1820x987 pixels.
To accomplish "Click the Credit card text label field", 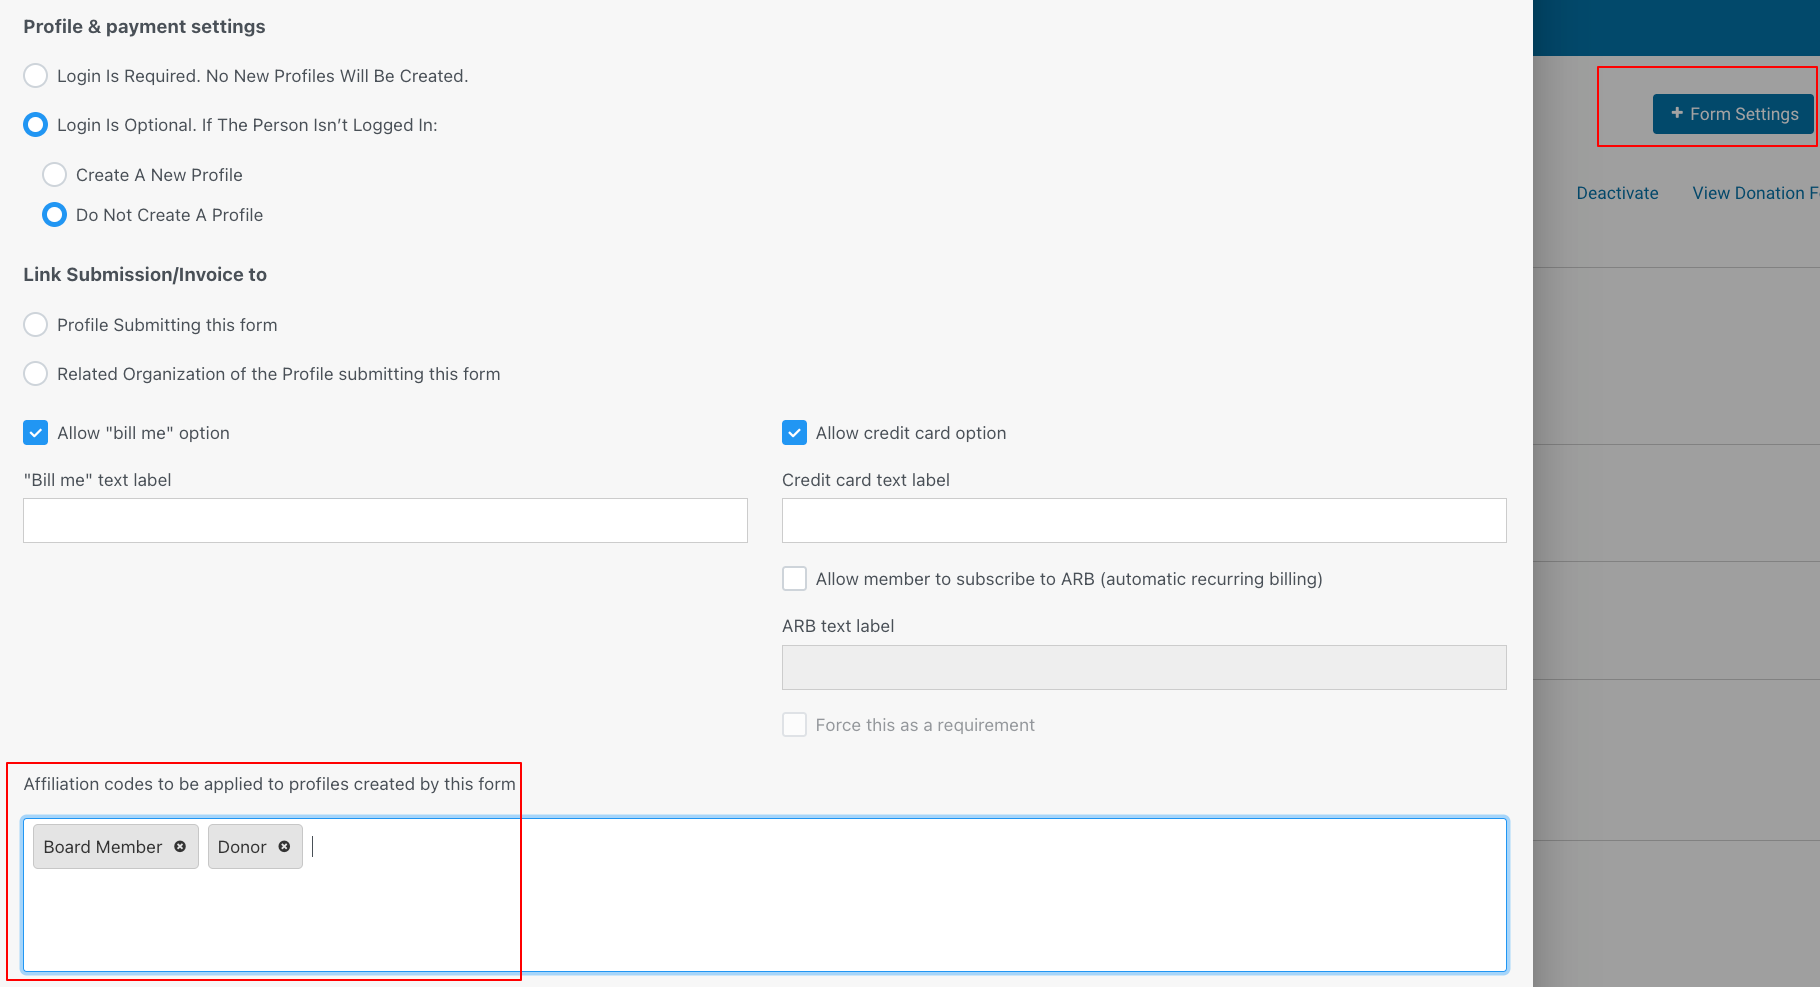I will pos(1144,521).
